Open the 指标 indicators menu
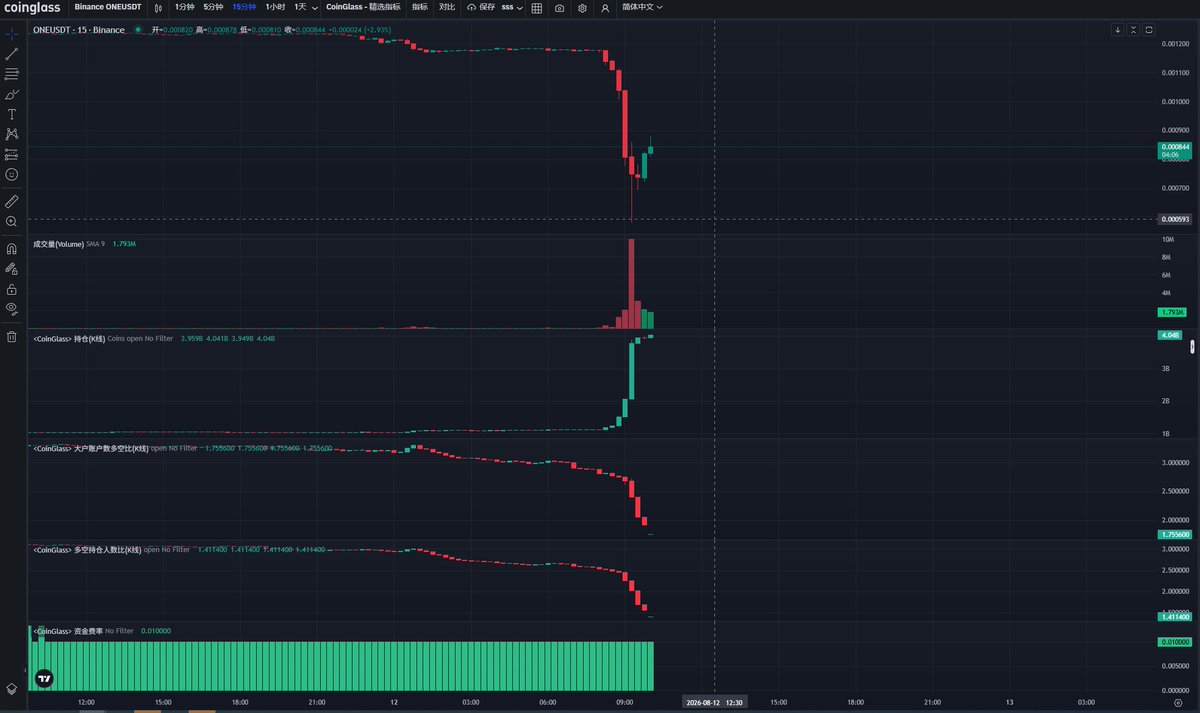Screen dimensions: 1200x713 pos(419,7)
